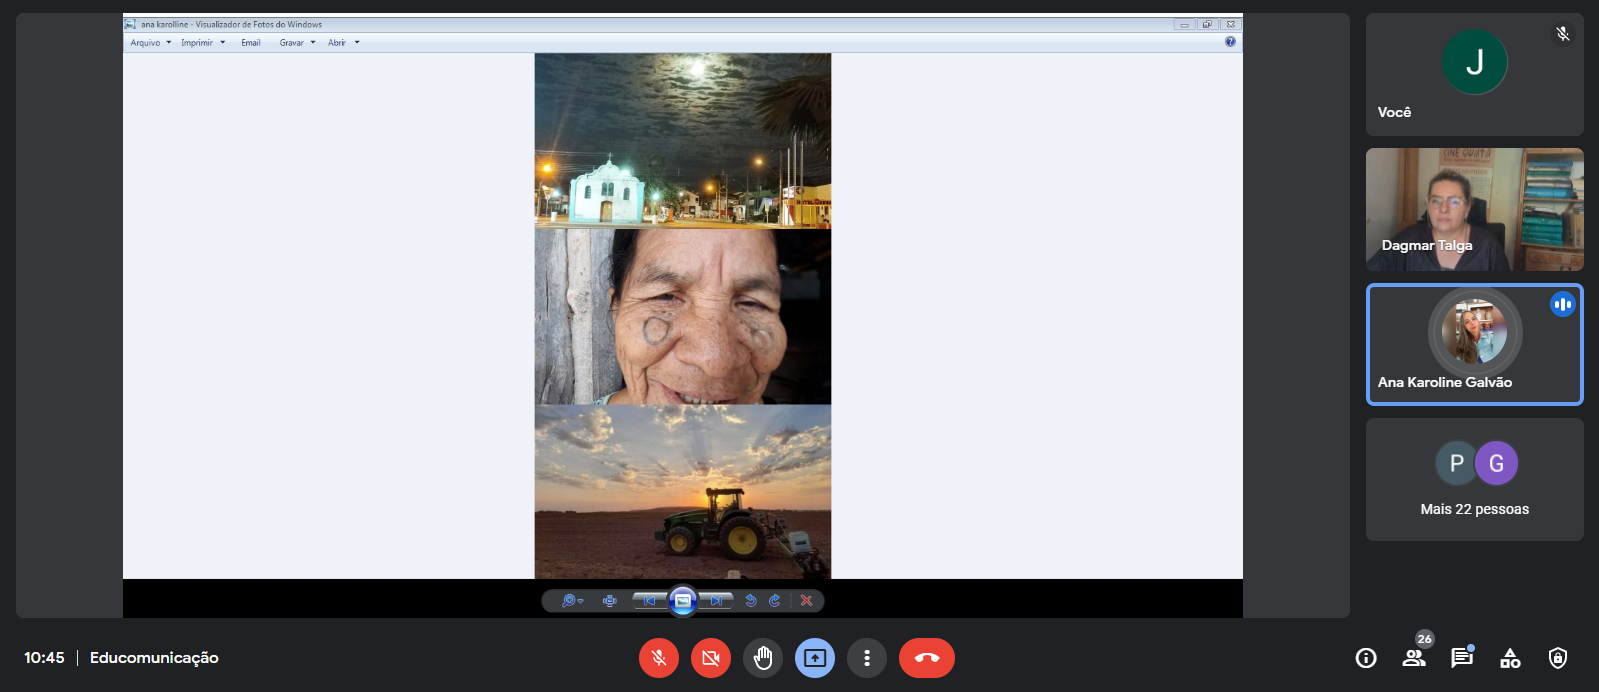
Task: Show the participants list of 26 people
Action: (x=1414, y=658)
